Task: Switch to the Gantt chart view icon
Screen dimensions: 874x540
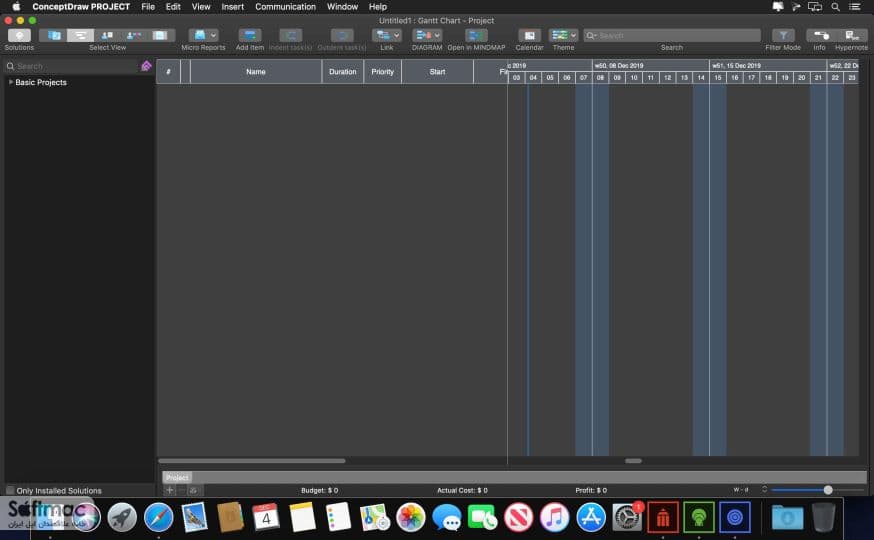Action: coord(80,35)
